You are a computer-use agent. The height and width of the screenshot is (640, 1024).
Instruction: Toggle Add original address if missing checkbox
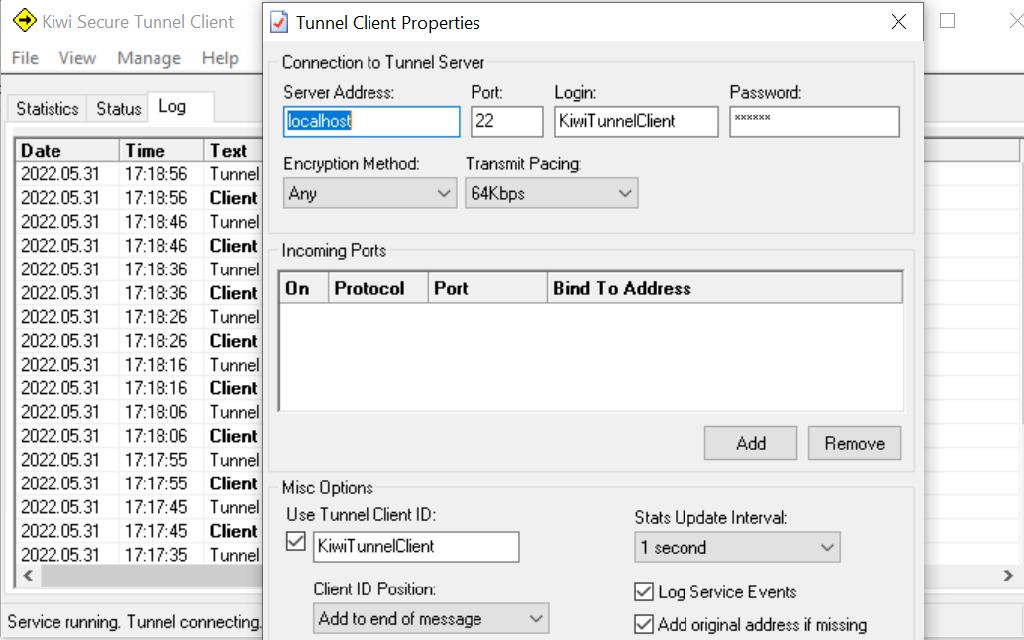(x=644, y=624)
